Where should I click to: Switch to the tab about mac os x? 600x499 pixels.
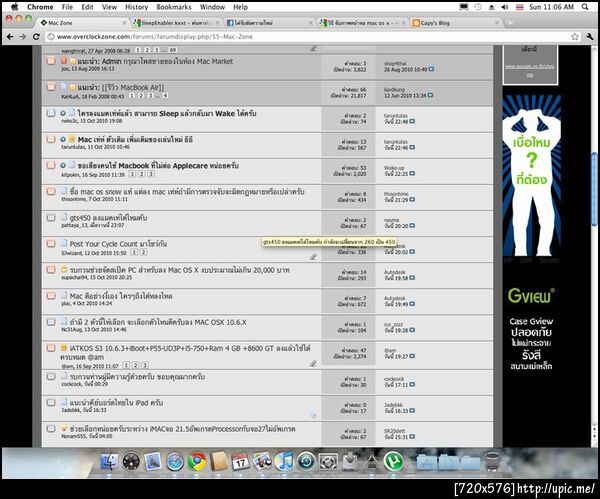click(x=362, y=23)
